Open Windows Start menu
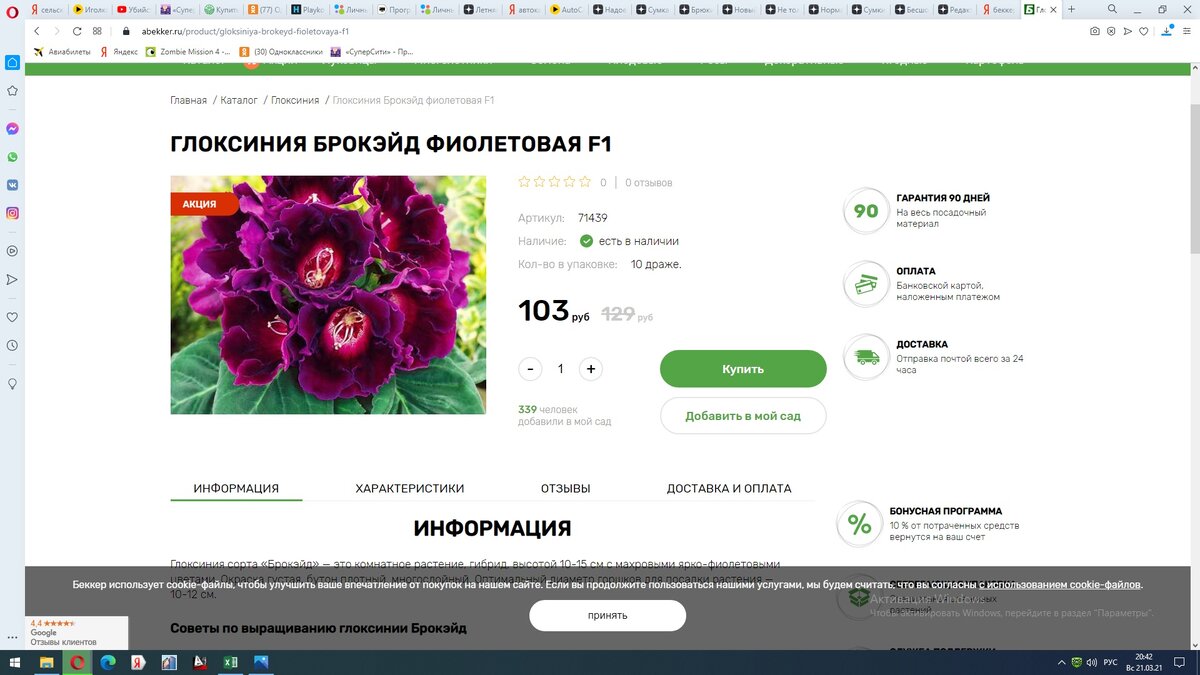Image resolution: width=1200 pixels, height=675 pixels. coord(15,662)
